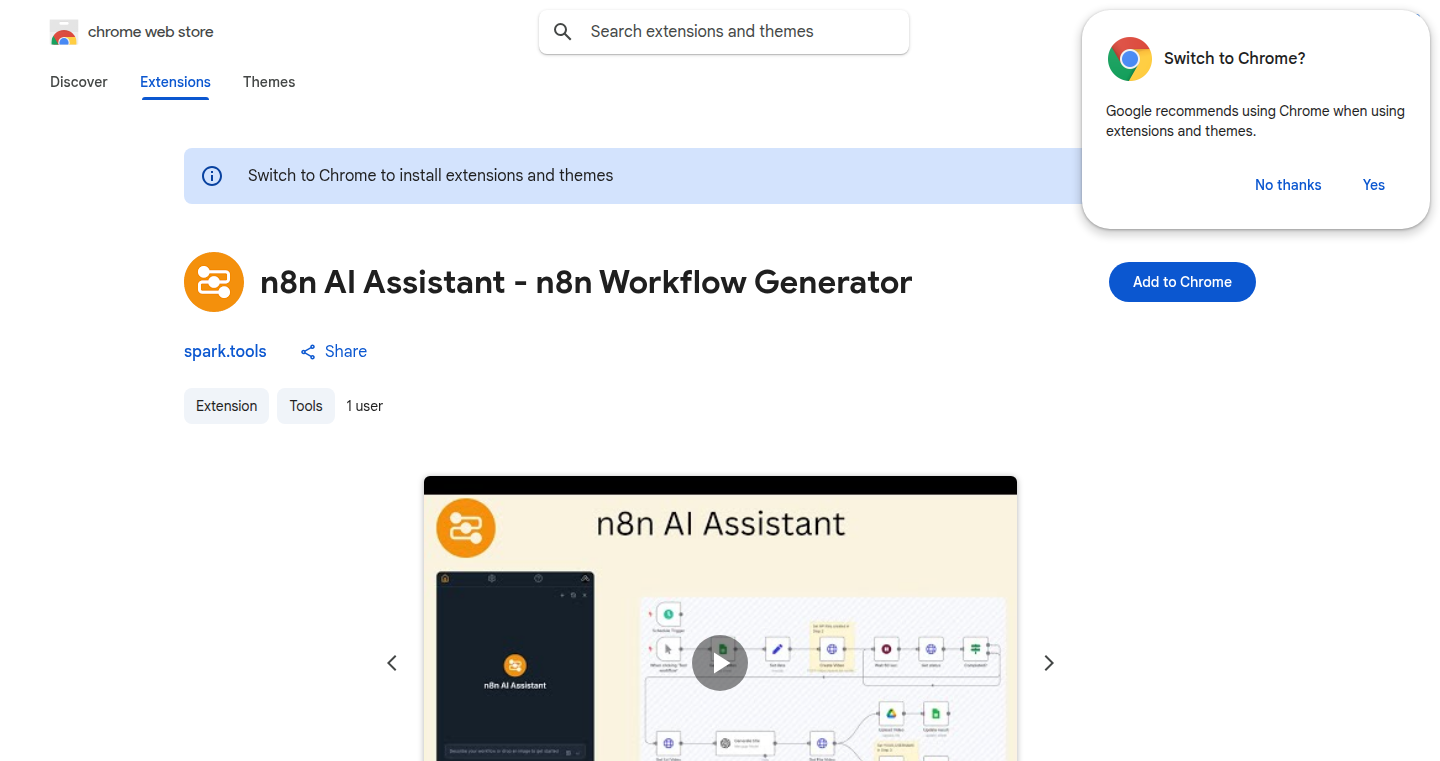Click the Extension category chip
Screen dimensions: 1440x761
[226, 406]
